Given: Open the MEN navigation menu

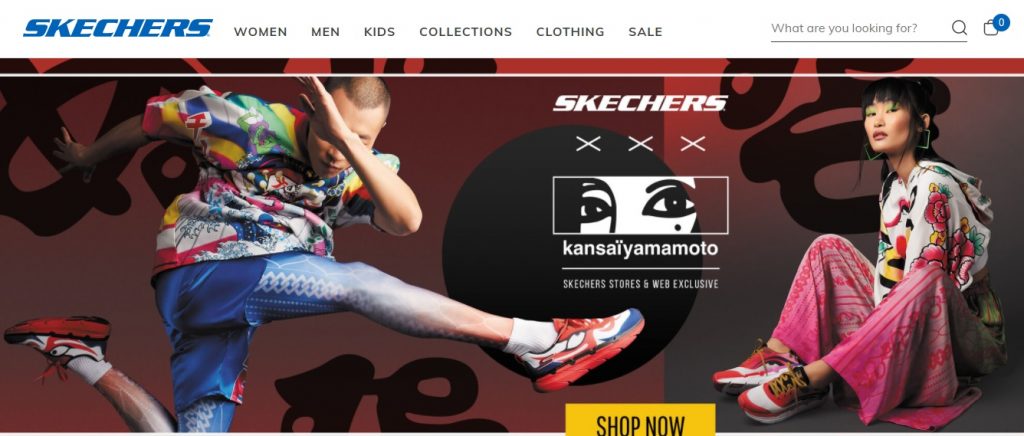Looking at the screenshot, I should coord(325,31).
